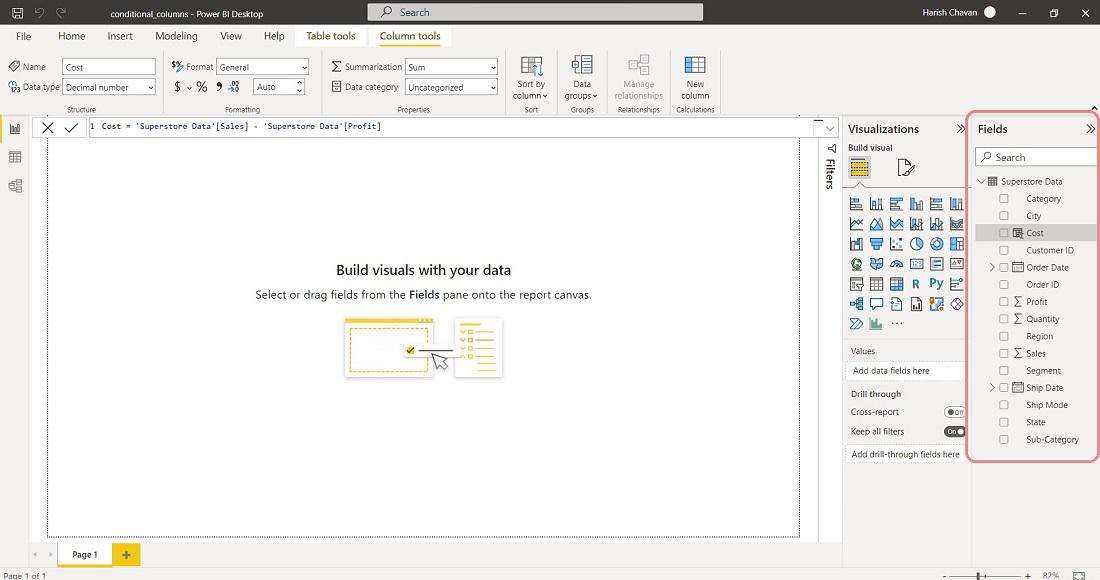This screenshot has height=580, width=1100.
Task: Check the Profit field checkbox
Action: 1004,302
